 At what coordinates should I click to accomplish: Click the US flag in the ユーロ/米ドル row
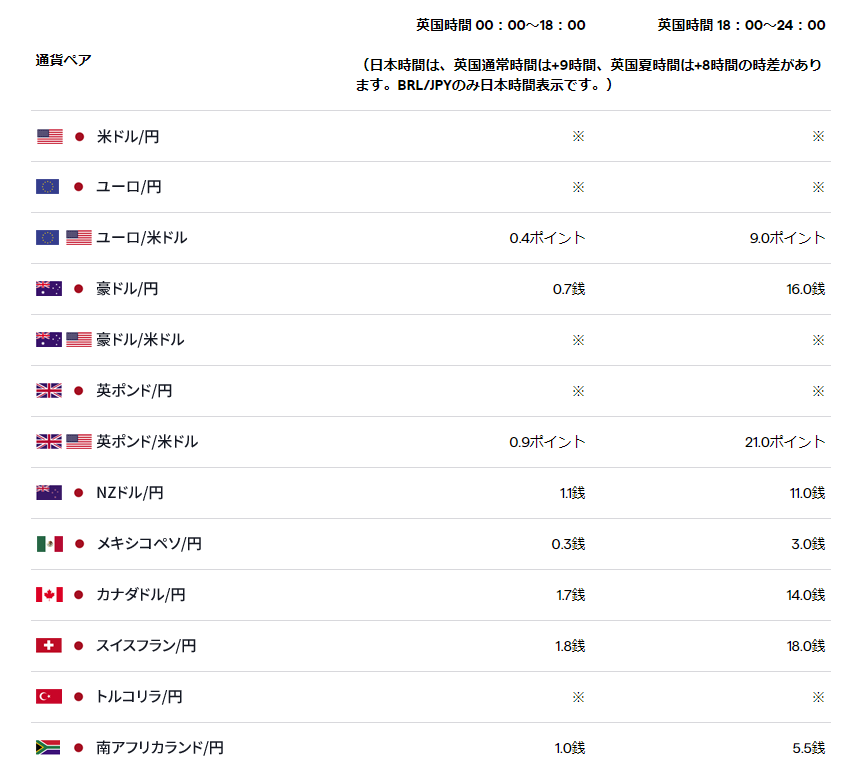[x=79, y=238]
